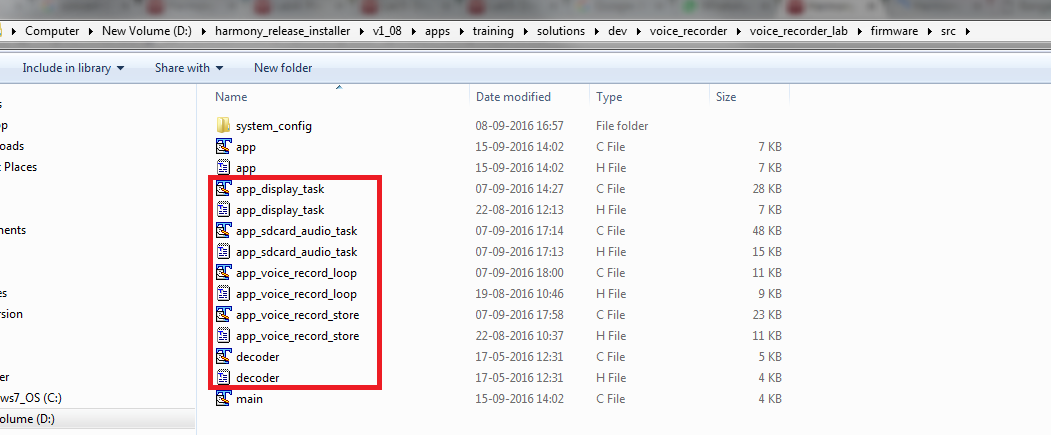Select the app_display_task H file icon
Viewport: 1051px width, 435px height.
[223, 210]
